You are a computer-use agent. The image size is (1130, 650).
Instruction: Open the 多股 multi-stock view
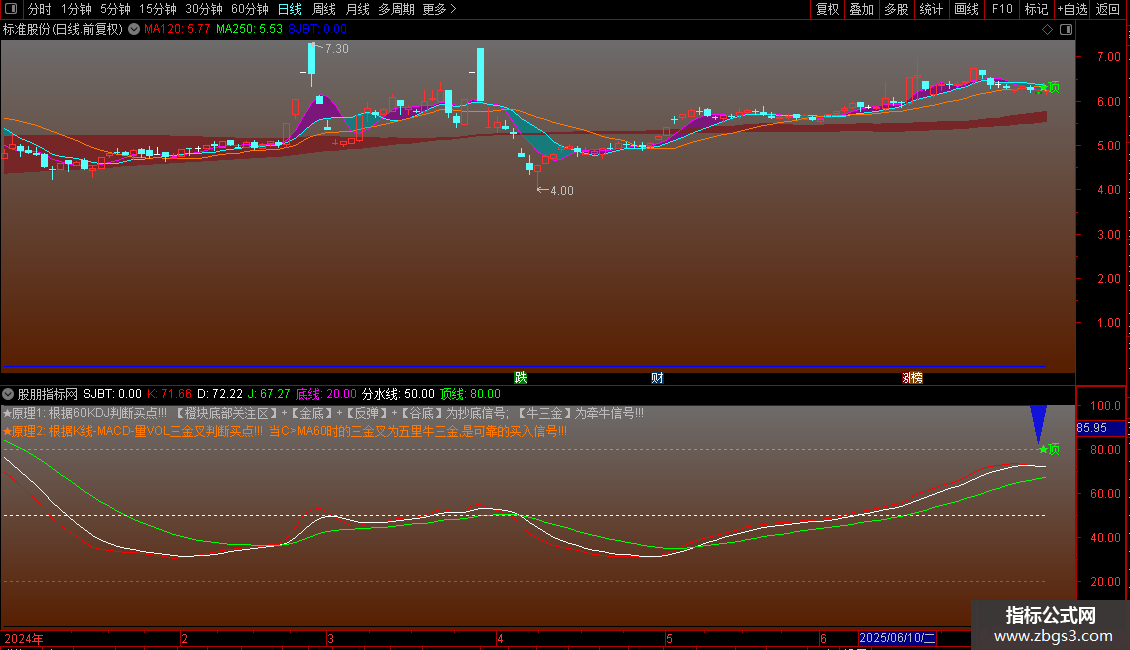coord(896,9)
